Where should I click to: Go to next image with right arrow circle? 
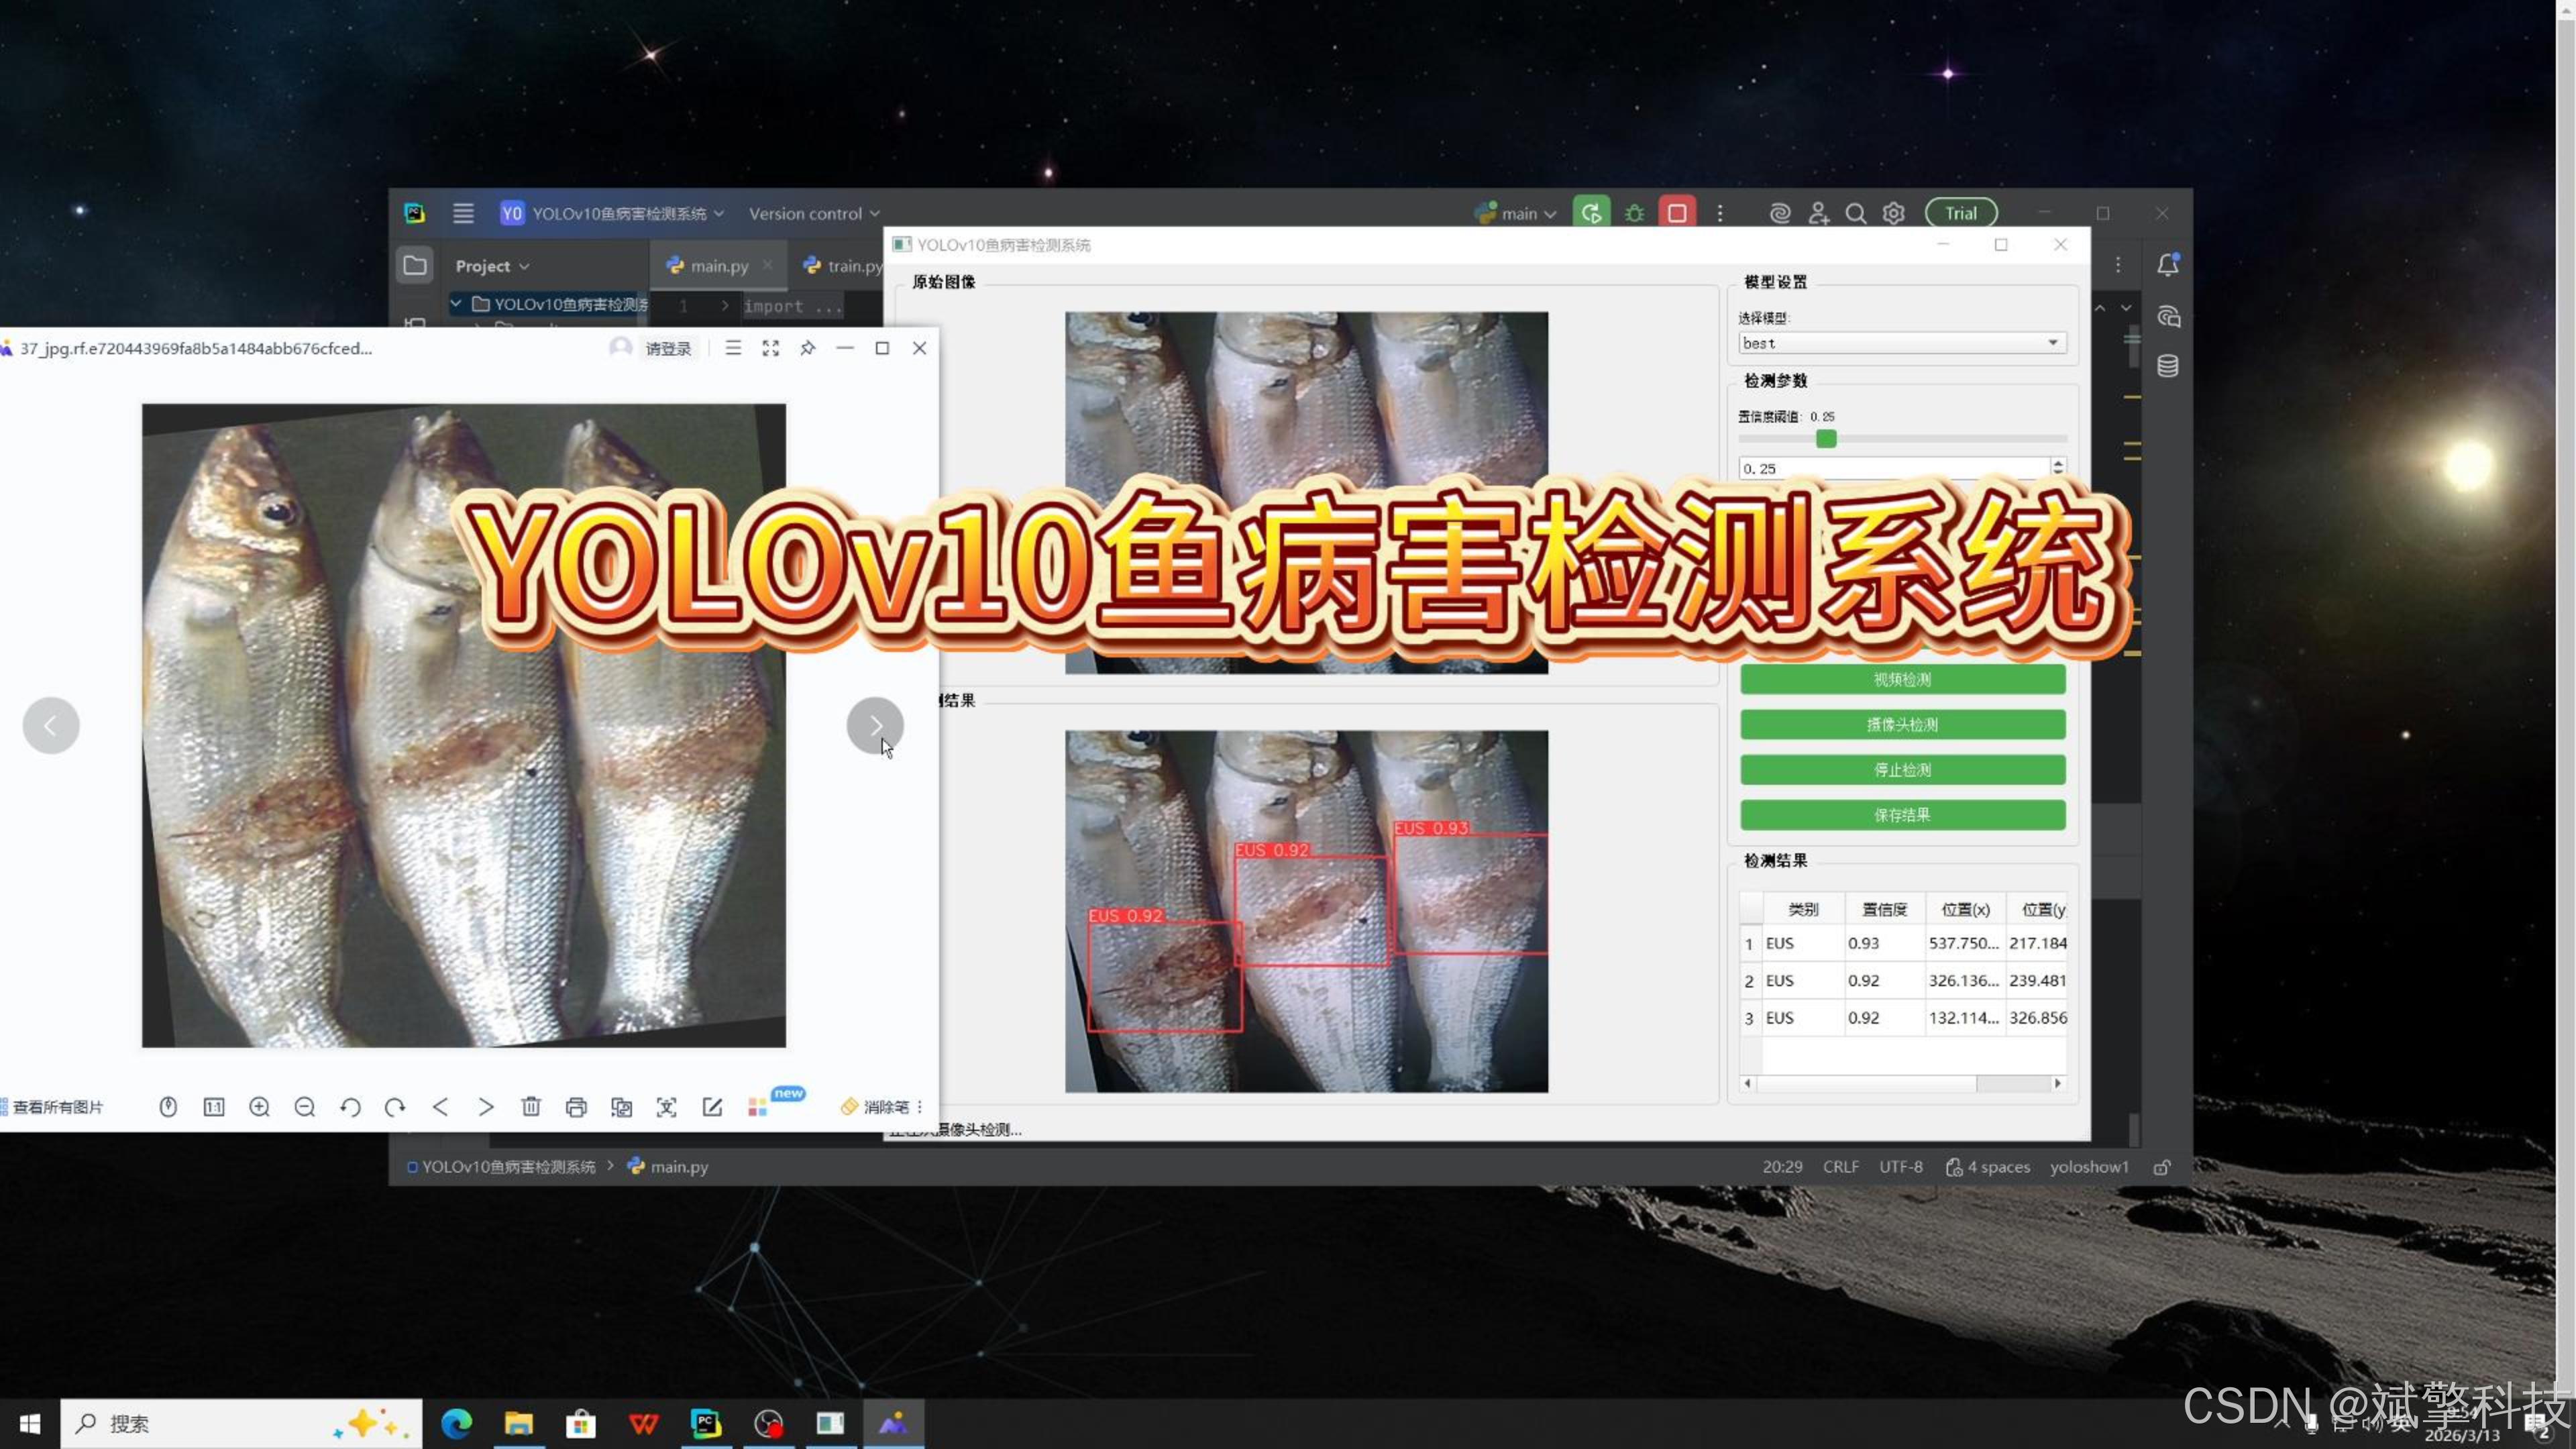point(874,725)
